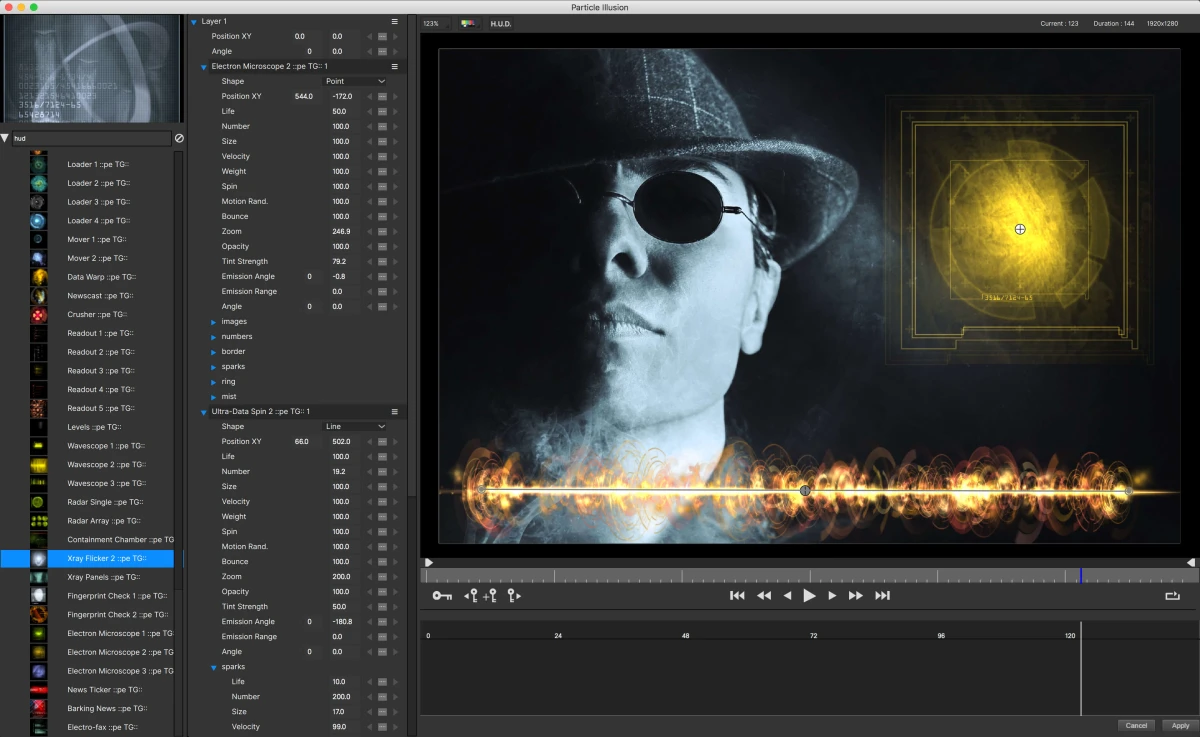Click the keyframe button for sparks Velocity

[382, 726]
